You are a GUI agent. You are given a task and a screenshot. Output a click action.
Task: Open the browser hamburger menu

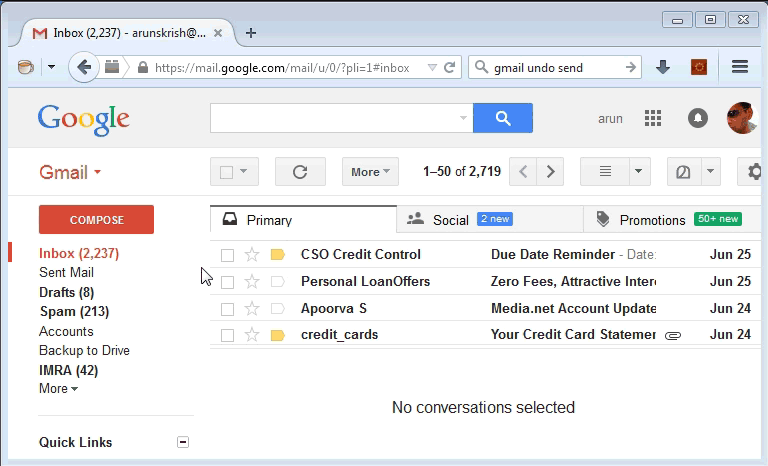click(x=740, y=67)
